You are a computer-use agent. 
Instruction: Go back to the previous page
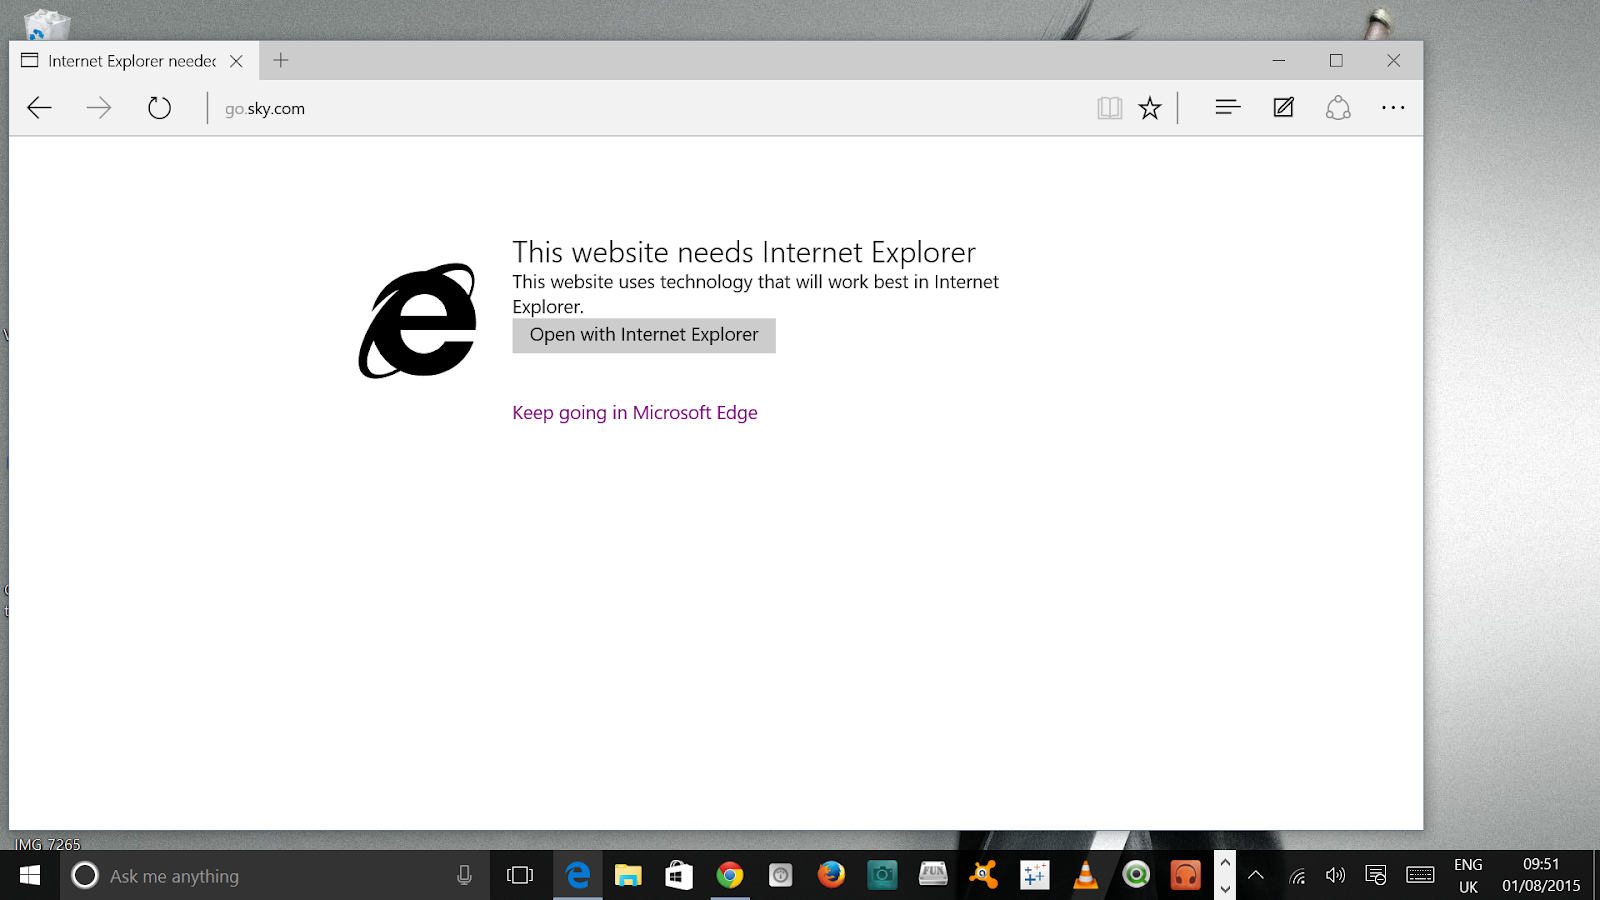(39, 108)
